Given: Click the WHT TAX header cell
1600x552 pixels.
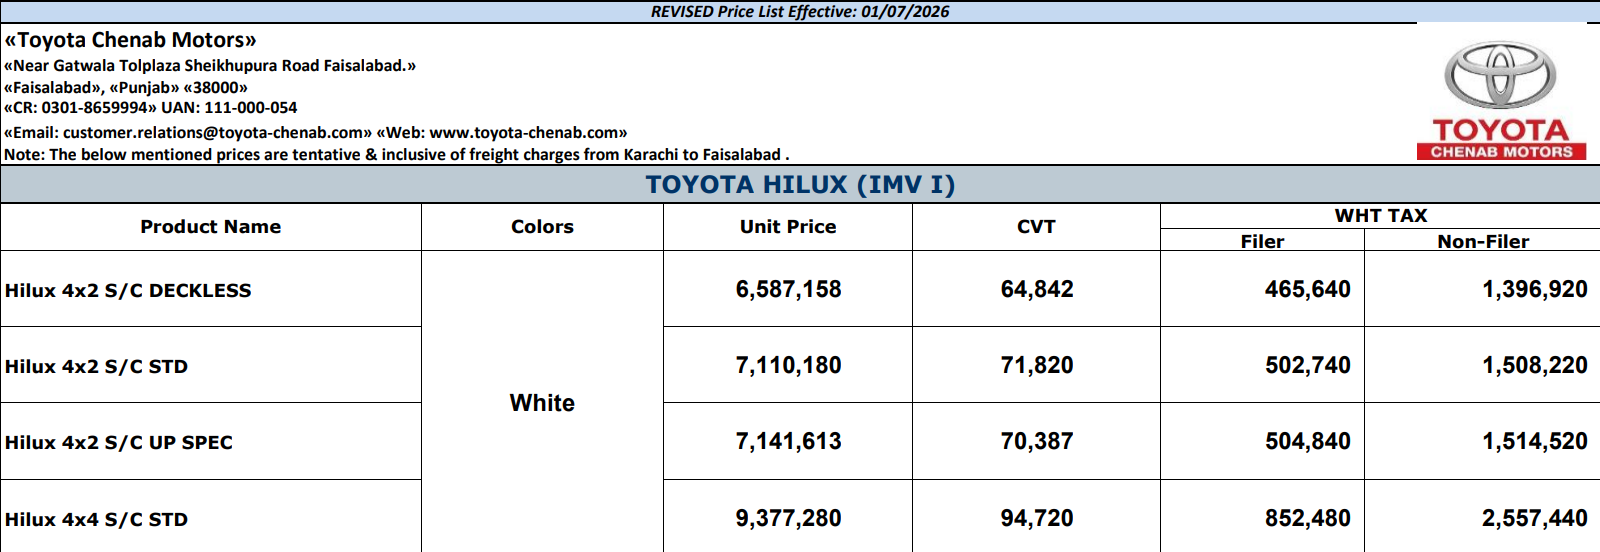Looking at the screenshot, I should (x=1381, y=216).
